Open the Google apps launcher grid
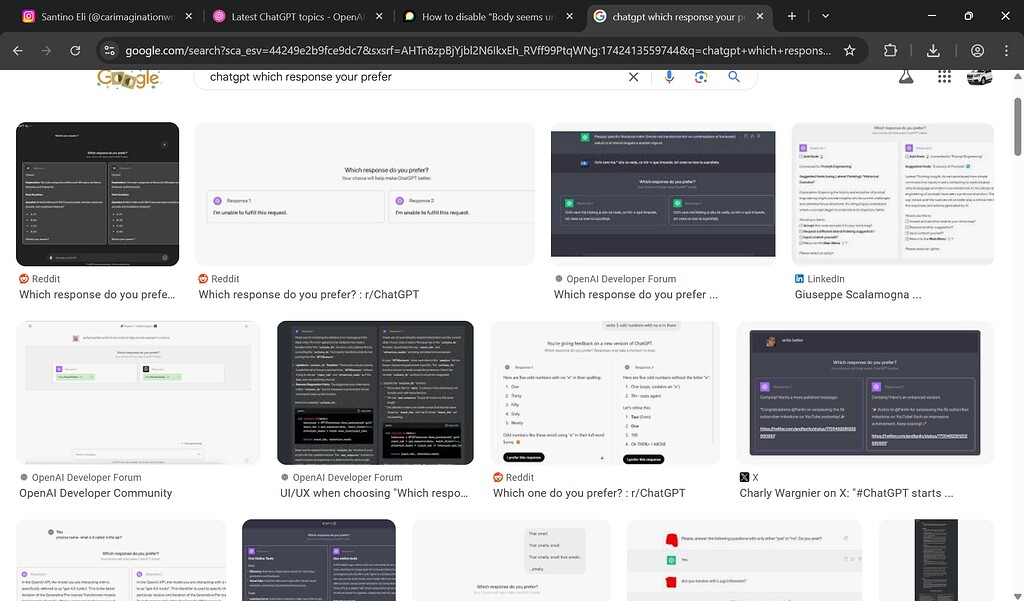 click(943, 76)
